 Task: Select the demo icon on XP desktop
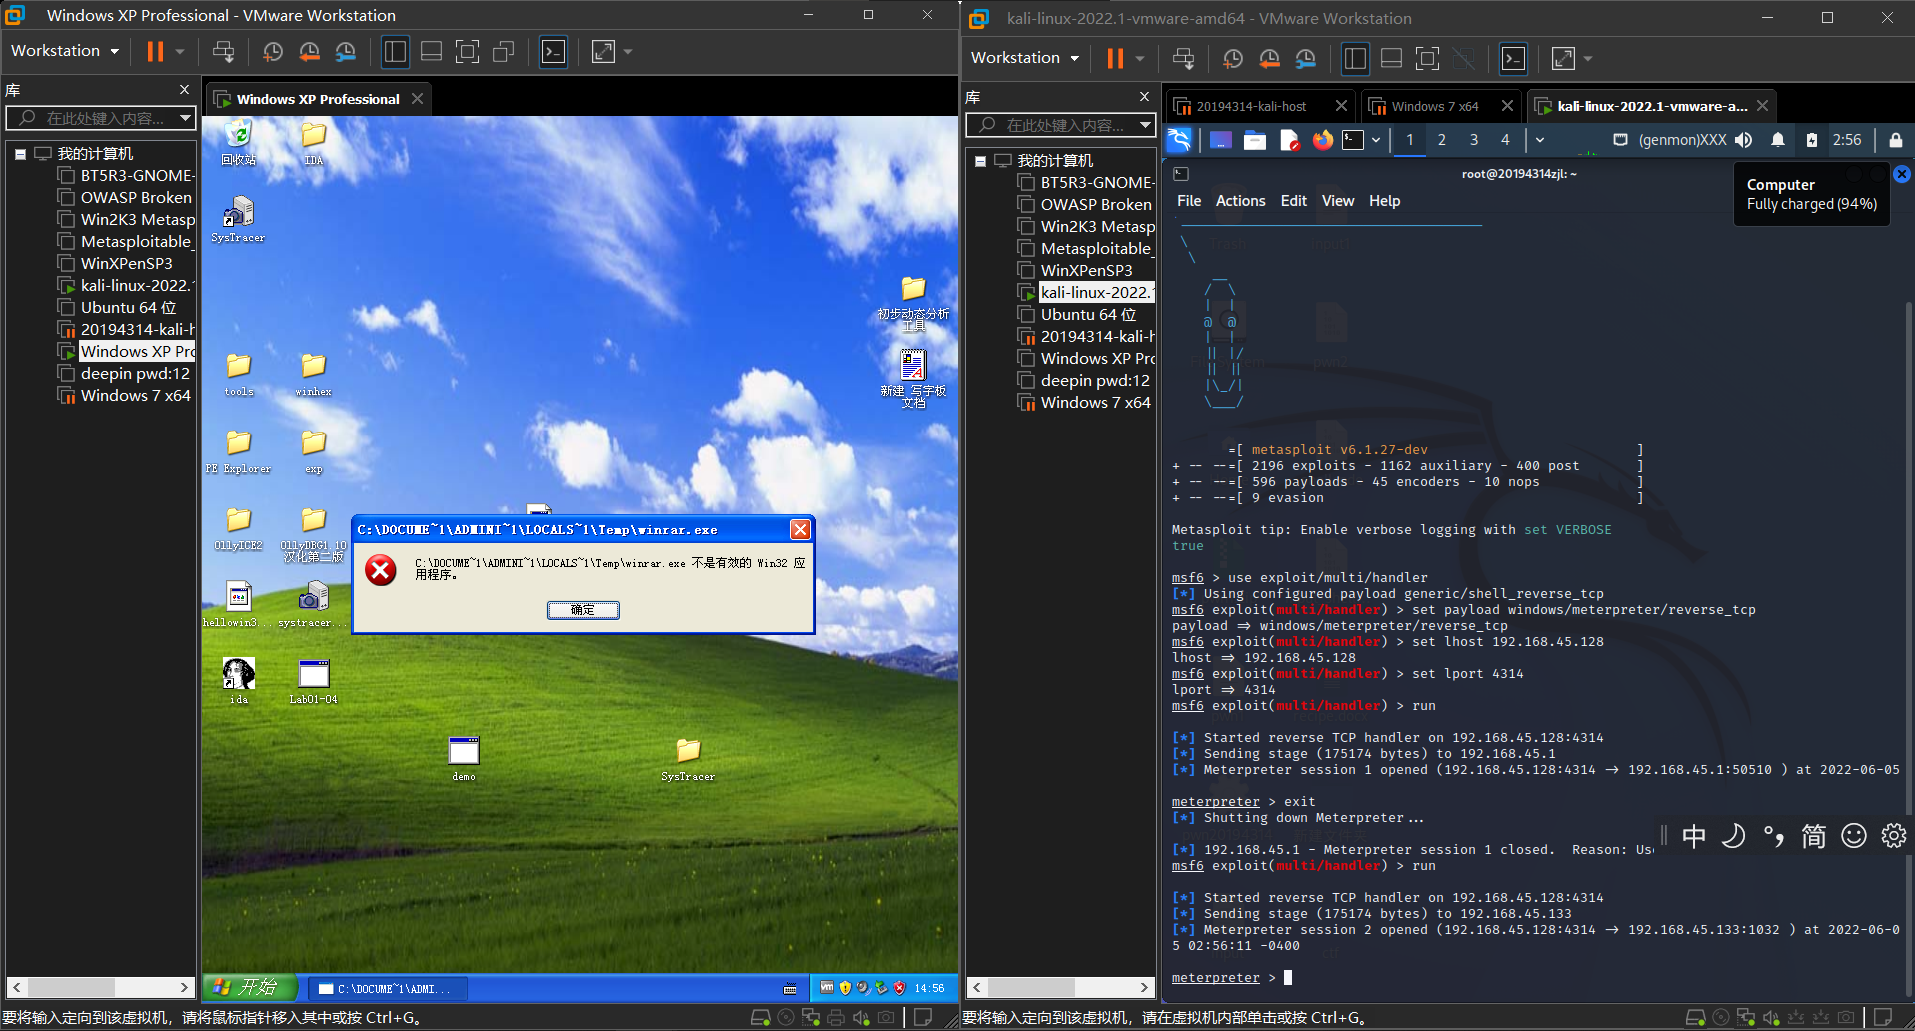464,759
